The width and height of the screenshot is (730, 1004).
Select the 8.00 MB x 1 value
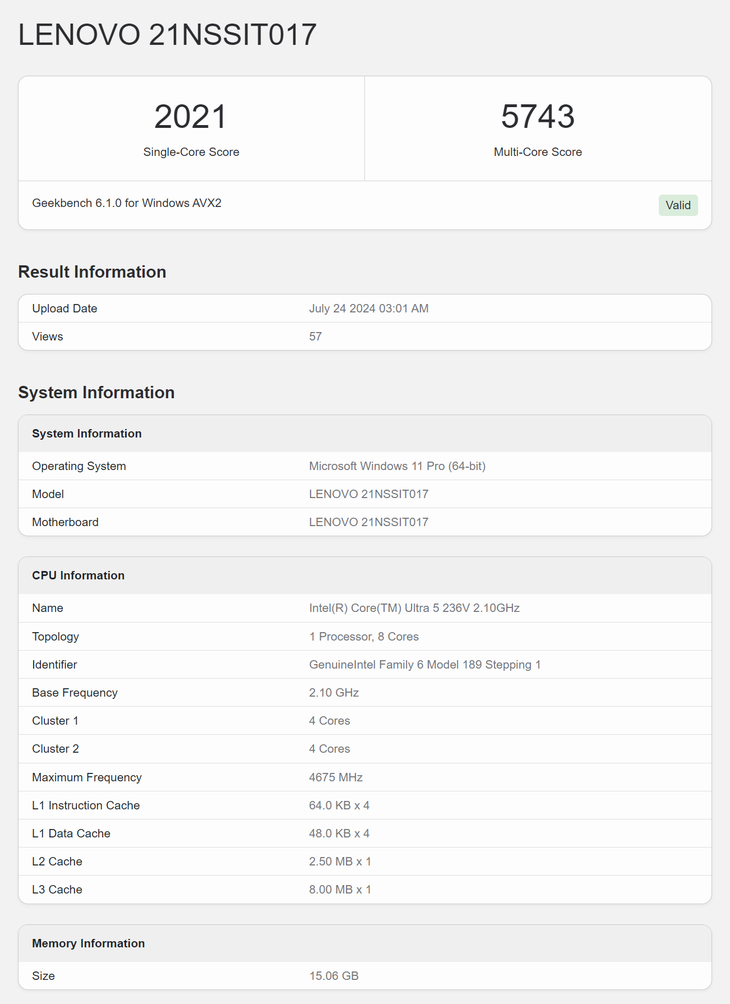click(340, 889)
